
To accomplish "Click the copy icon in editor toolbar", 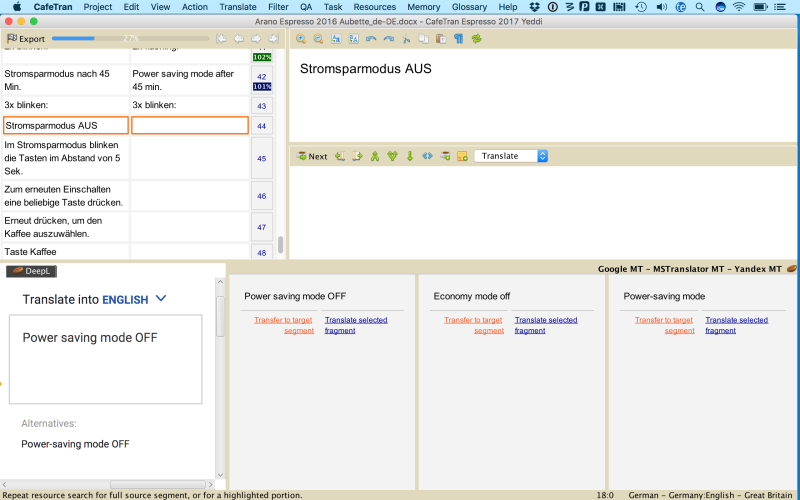I will (423, 39).
